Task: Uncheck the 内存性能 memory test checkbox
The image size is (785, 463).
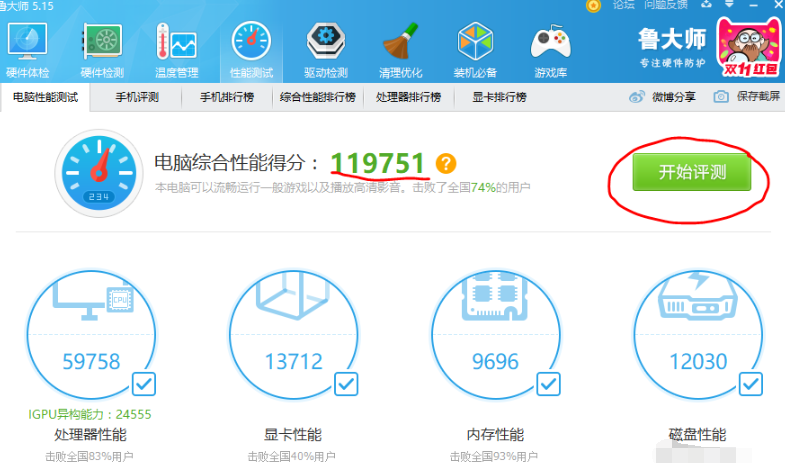Action: tap(548, 383)
